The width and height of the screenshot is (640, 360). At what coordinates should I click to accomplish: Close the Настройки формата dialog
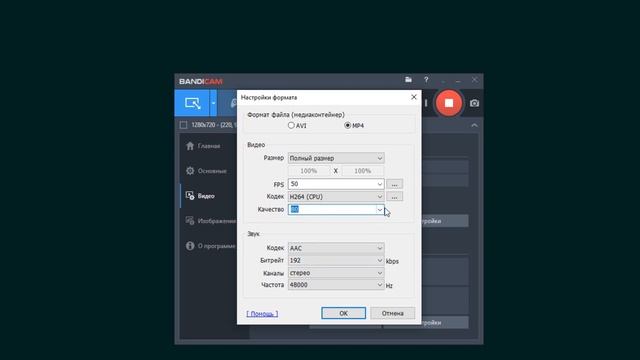(x=414, y=97)
